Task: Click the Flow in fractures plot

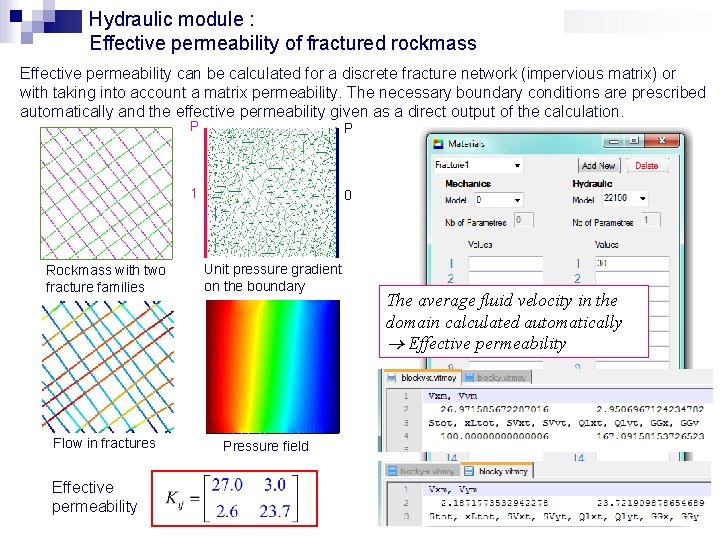Action: (107, 366)
